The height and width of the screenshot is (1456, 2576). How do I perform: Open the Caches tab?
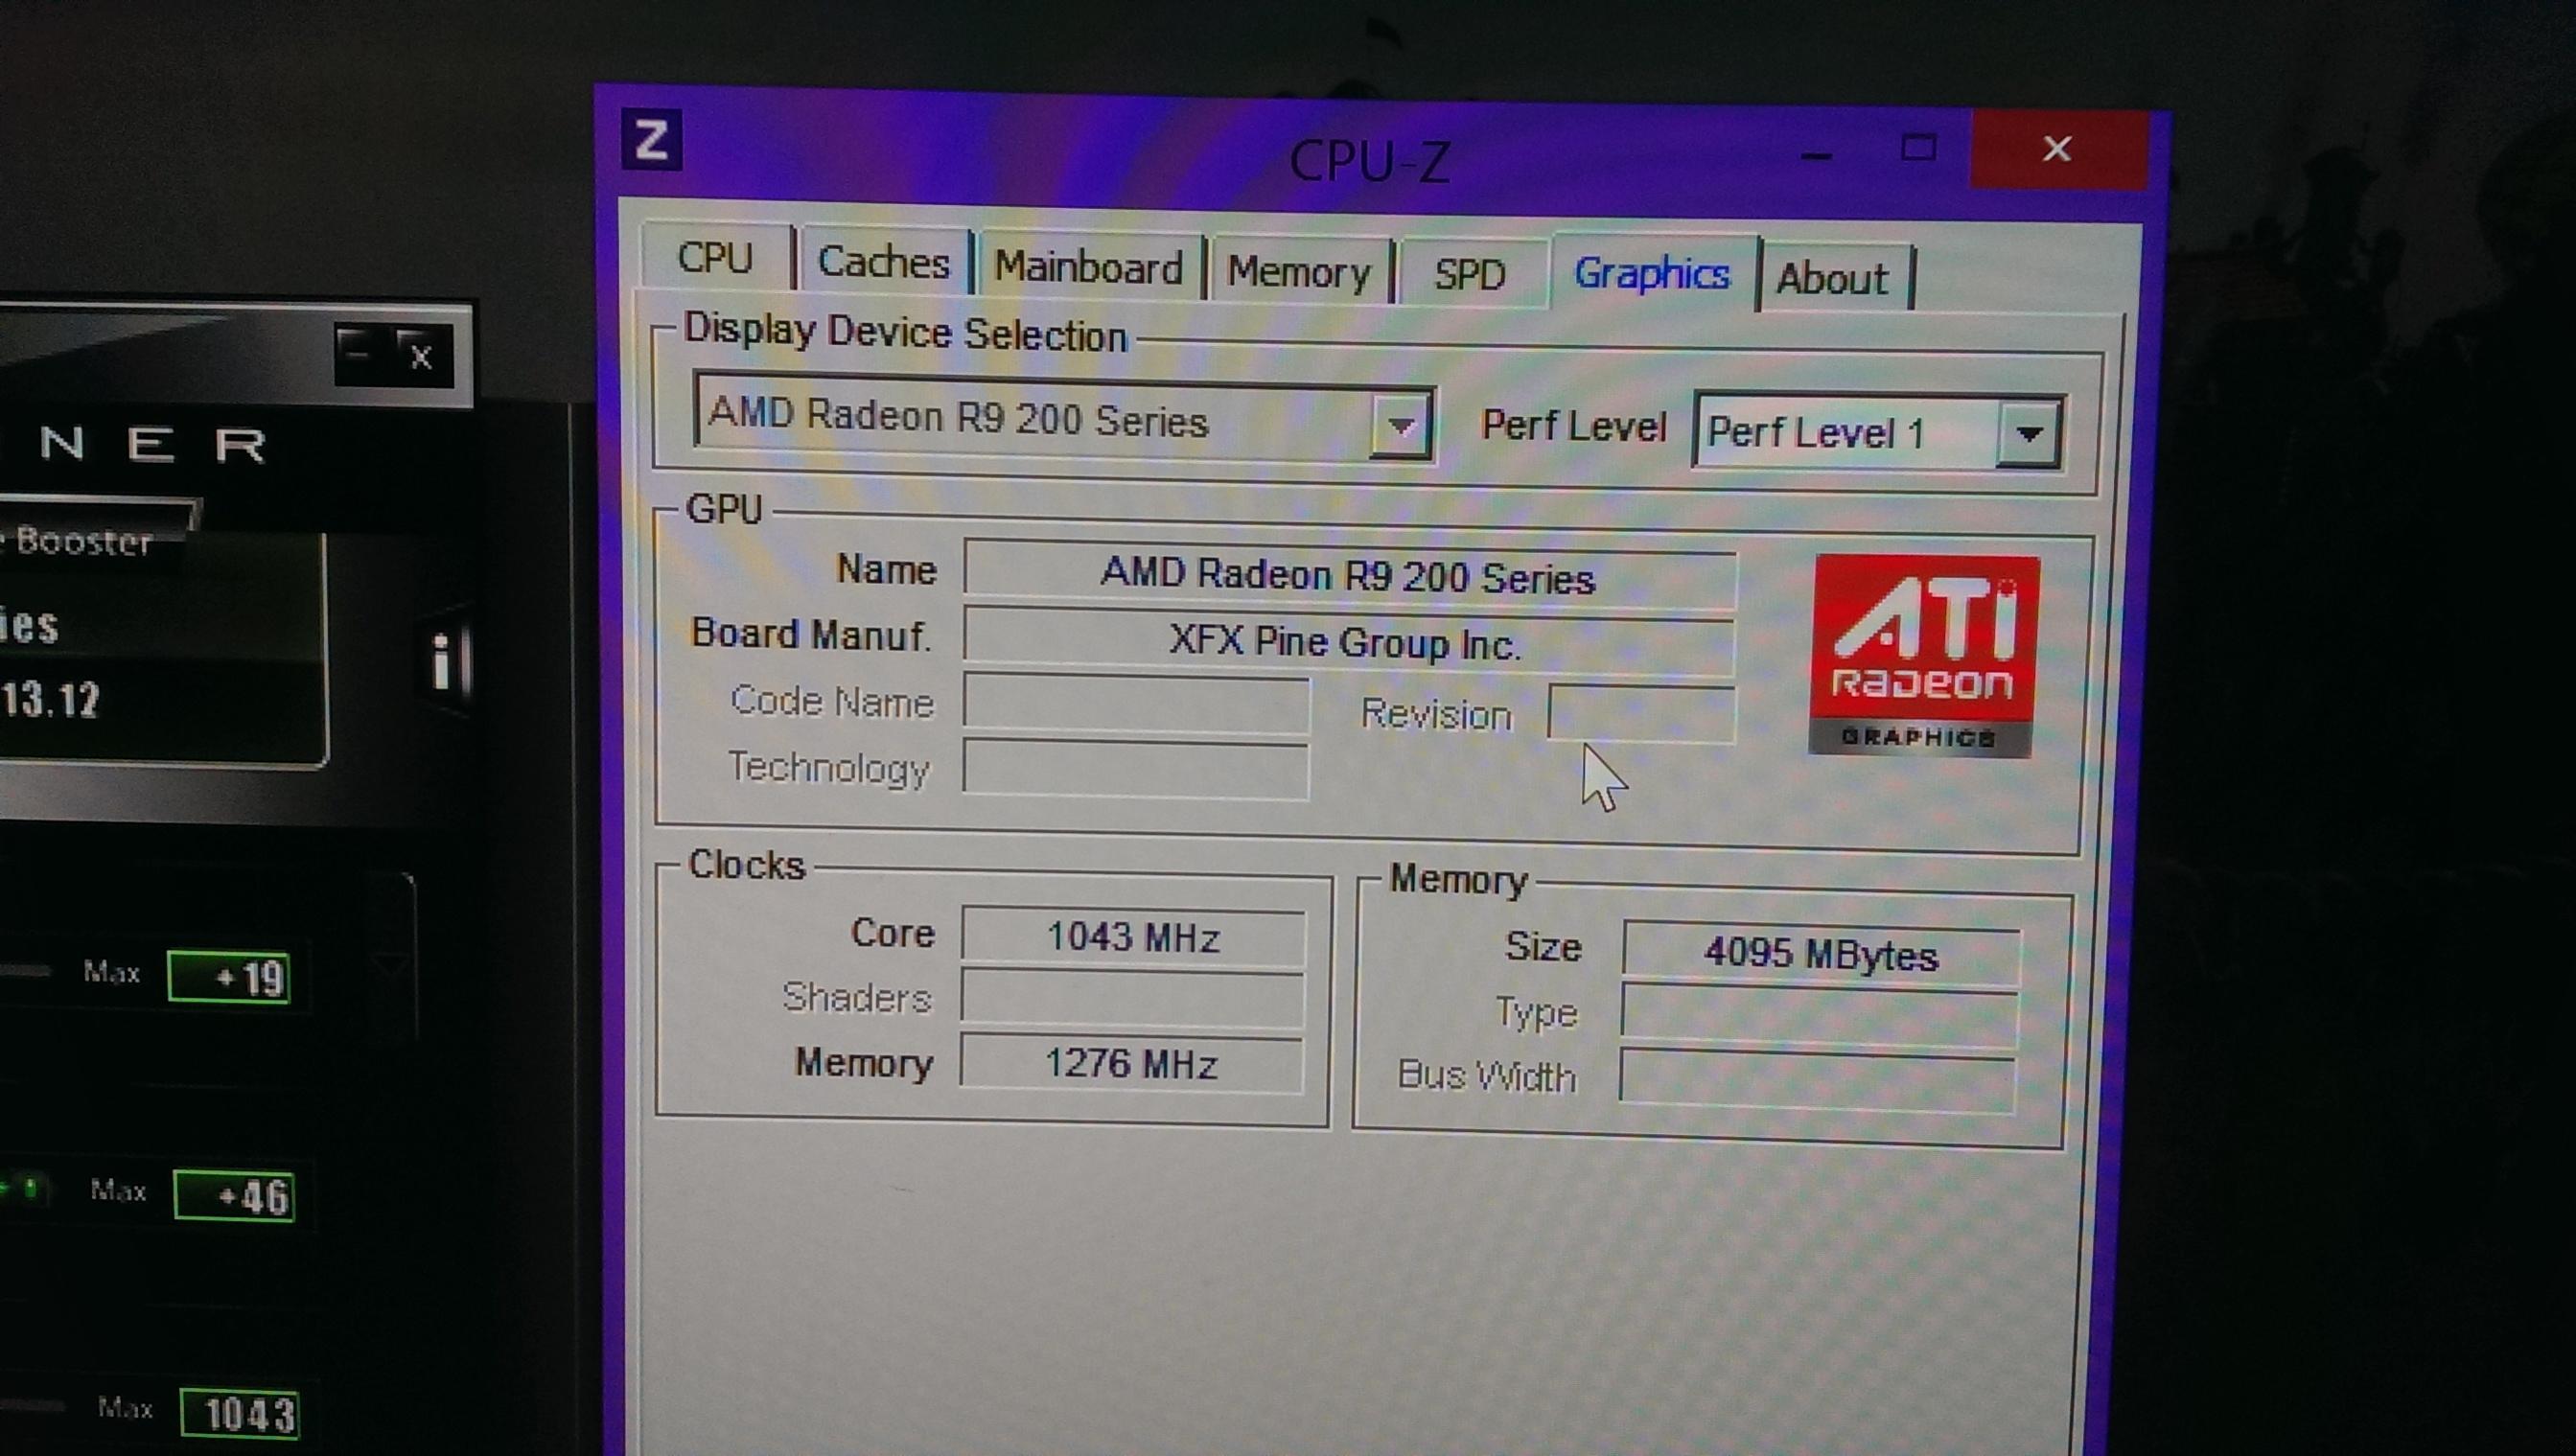coord(883,262)
